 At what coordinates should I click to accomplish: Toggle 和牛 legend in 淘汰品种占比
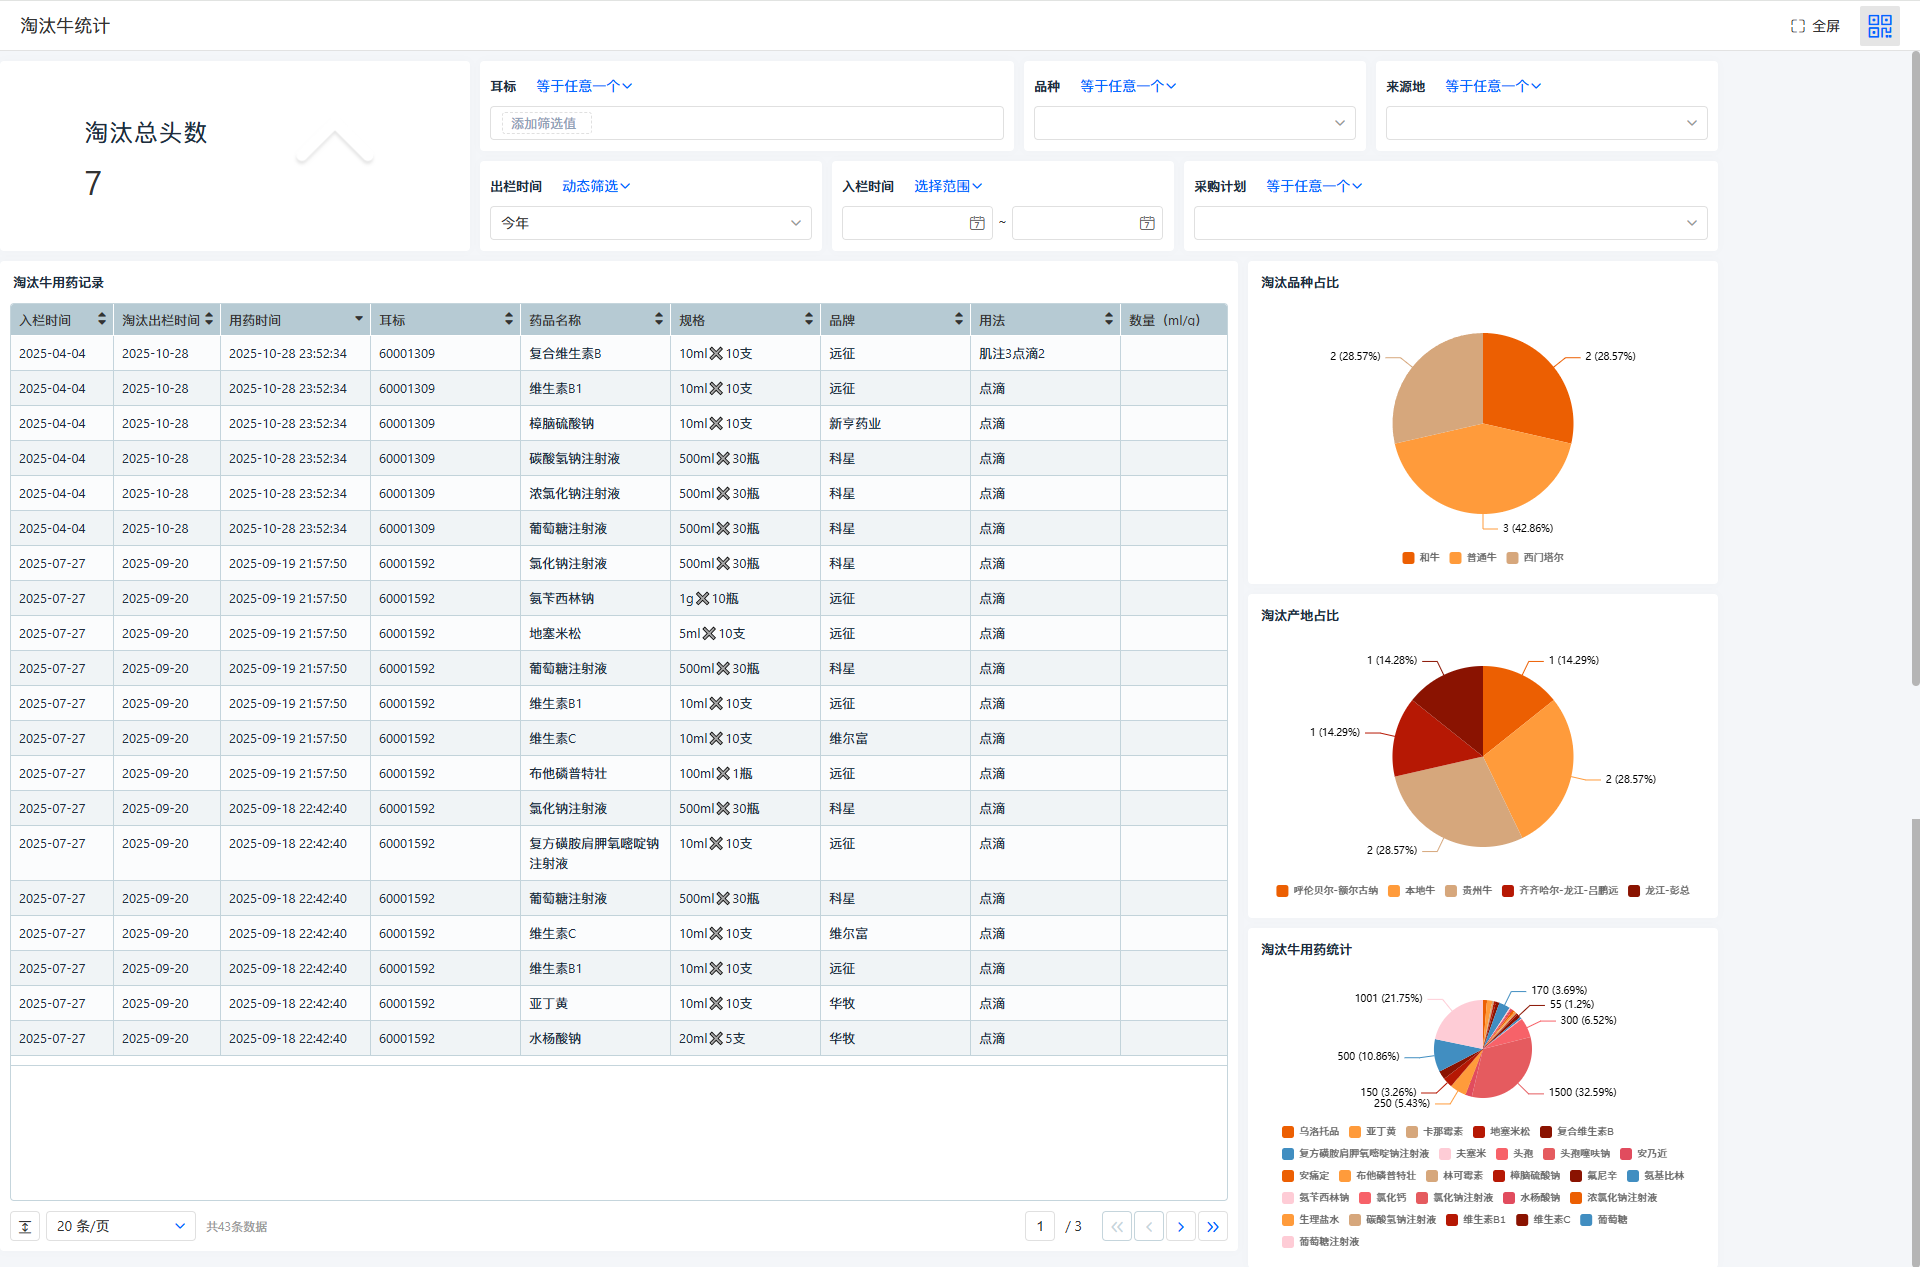1420,558
